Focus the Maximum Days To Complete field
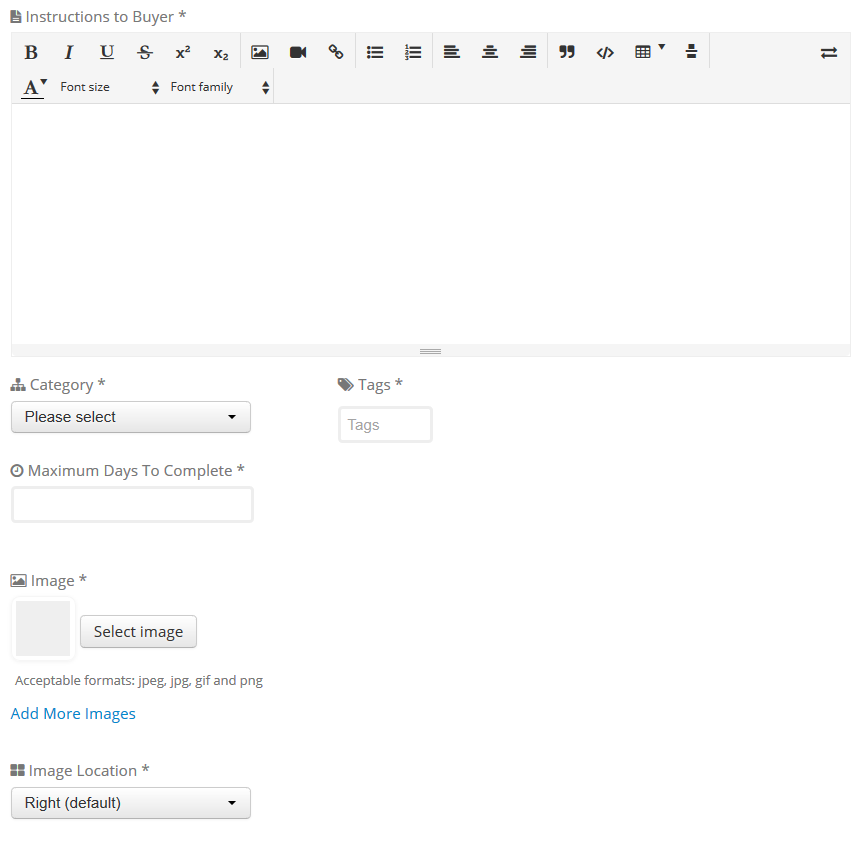The image size is (868, 845). [132, 505]
